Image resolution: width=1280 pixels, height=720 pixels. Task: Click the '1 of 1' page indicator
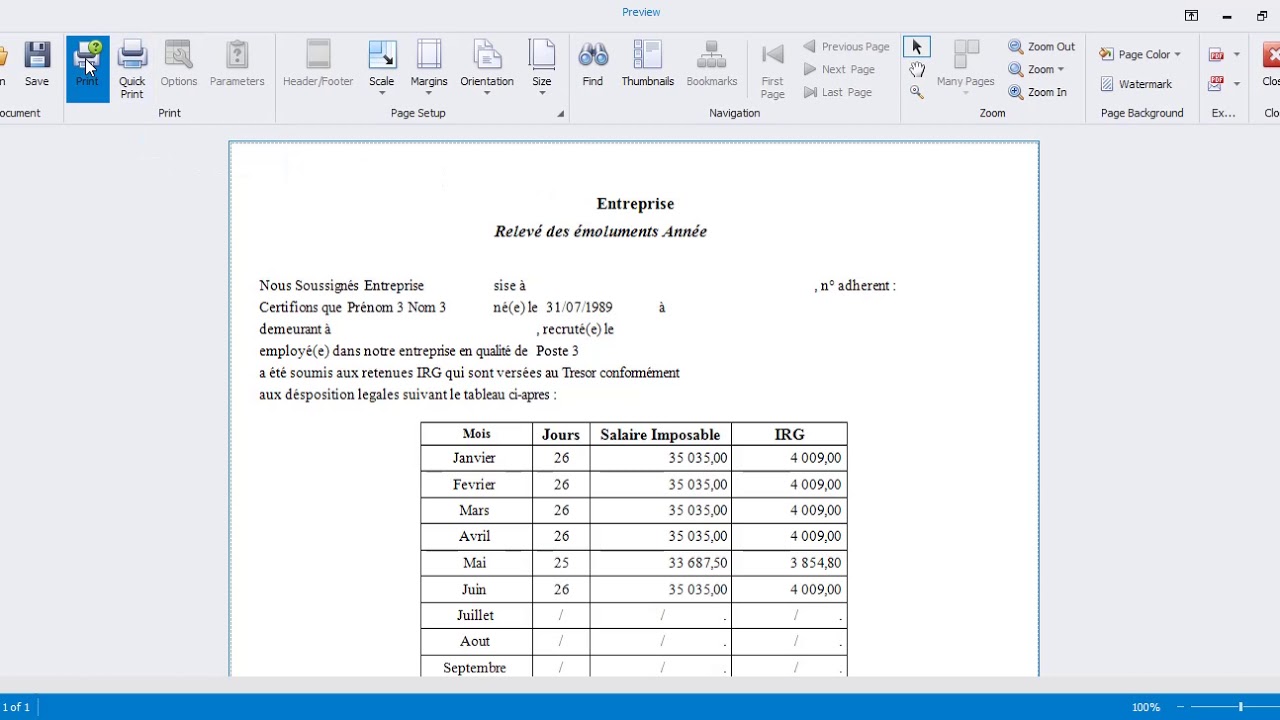tap(16, 707)
